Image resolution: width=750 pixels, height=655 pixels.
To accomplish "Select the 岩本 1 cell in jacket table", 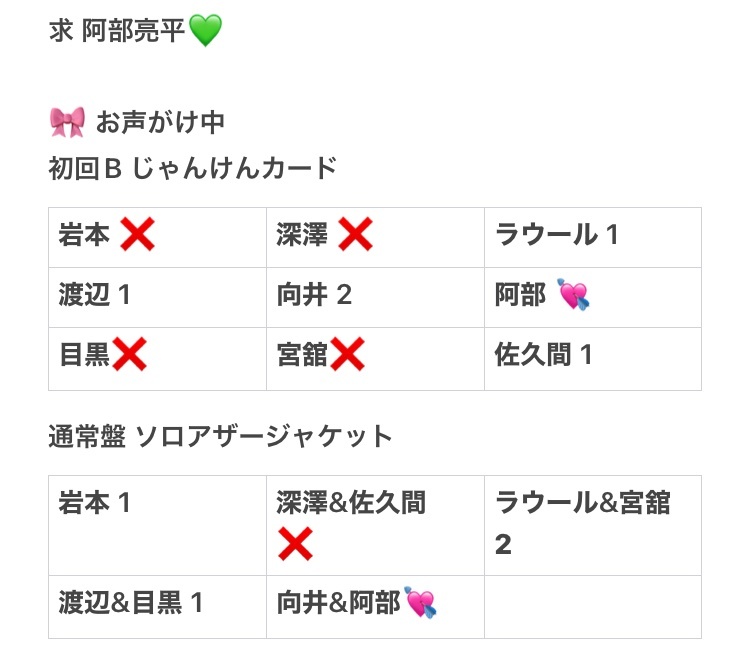I will click(157, 525).
